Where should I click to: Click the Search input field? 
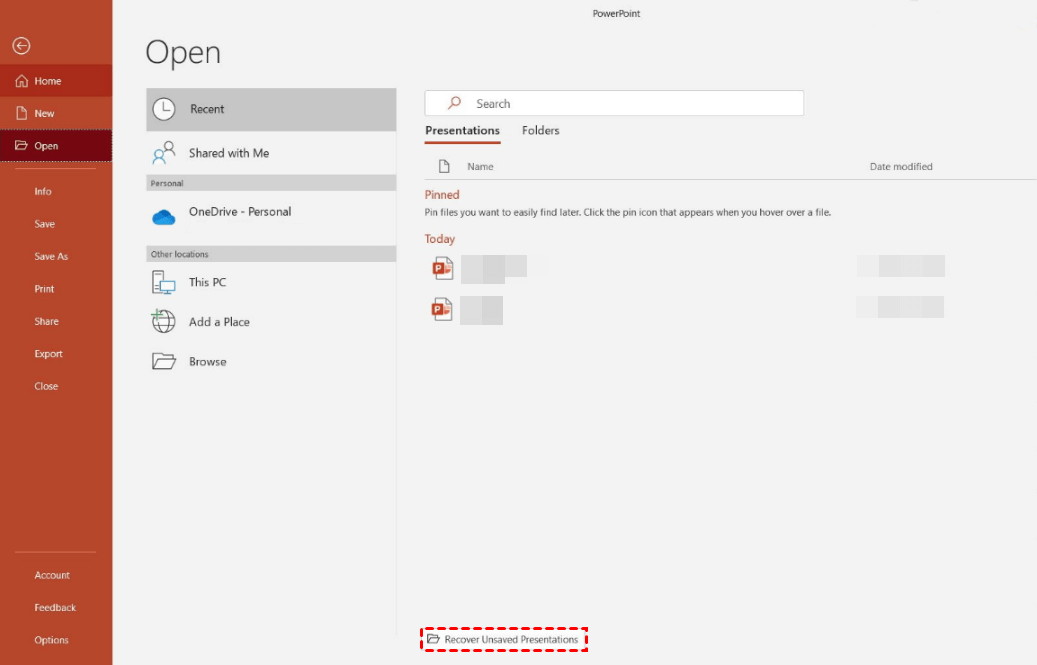614,103
